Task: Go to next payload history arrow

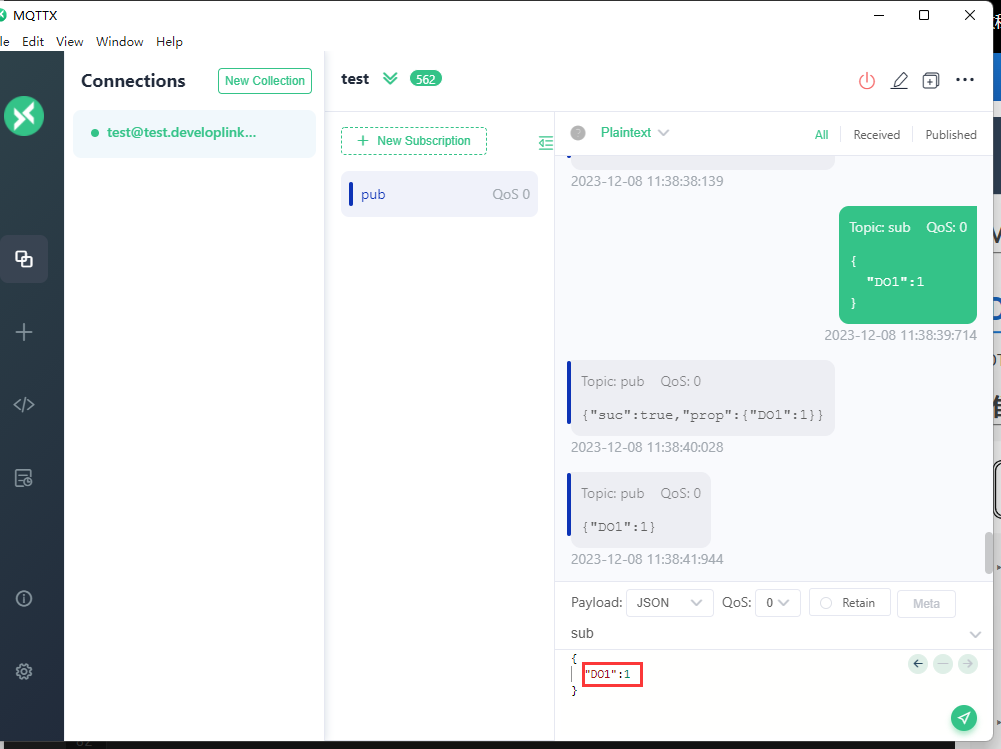Action: pos(968,663)
